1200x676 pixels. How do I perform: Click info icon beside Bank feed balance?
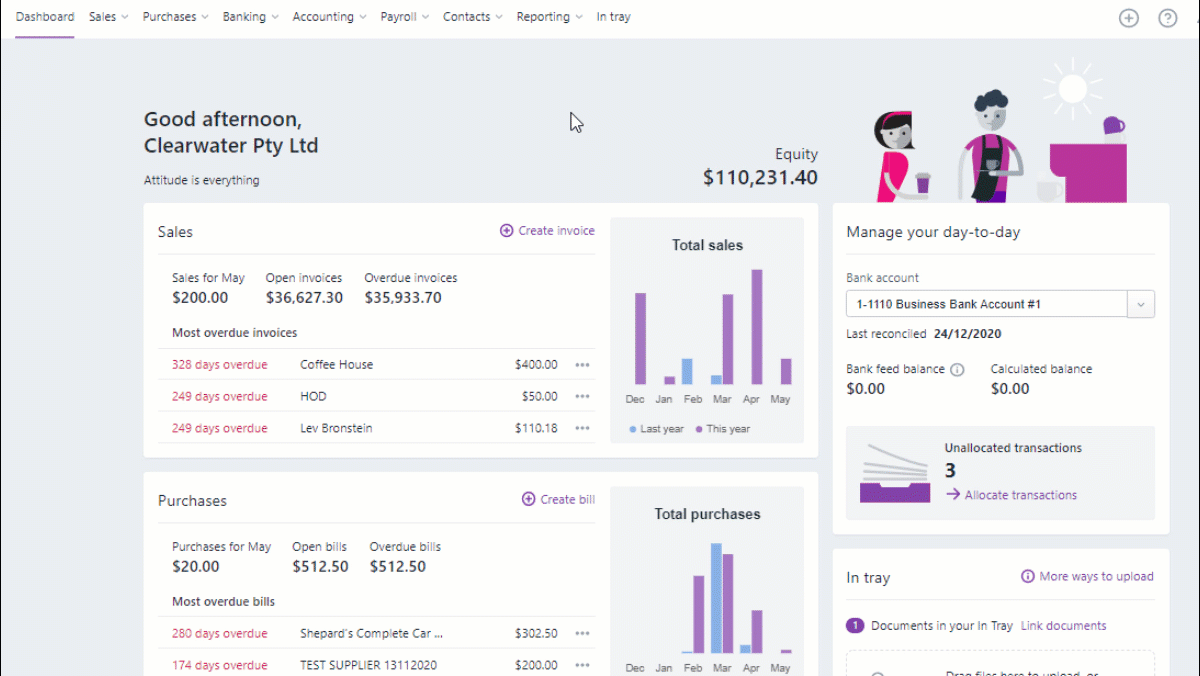coord(957,370)
